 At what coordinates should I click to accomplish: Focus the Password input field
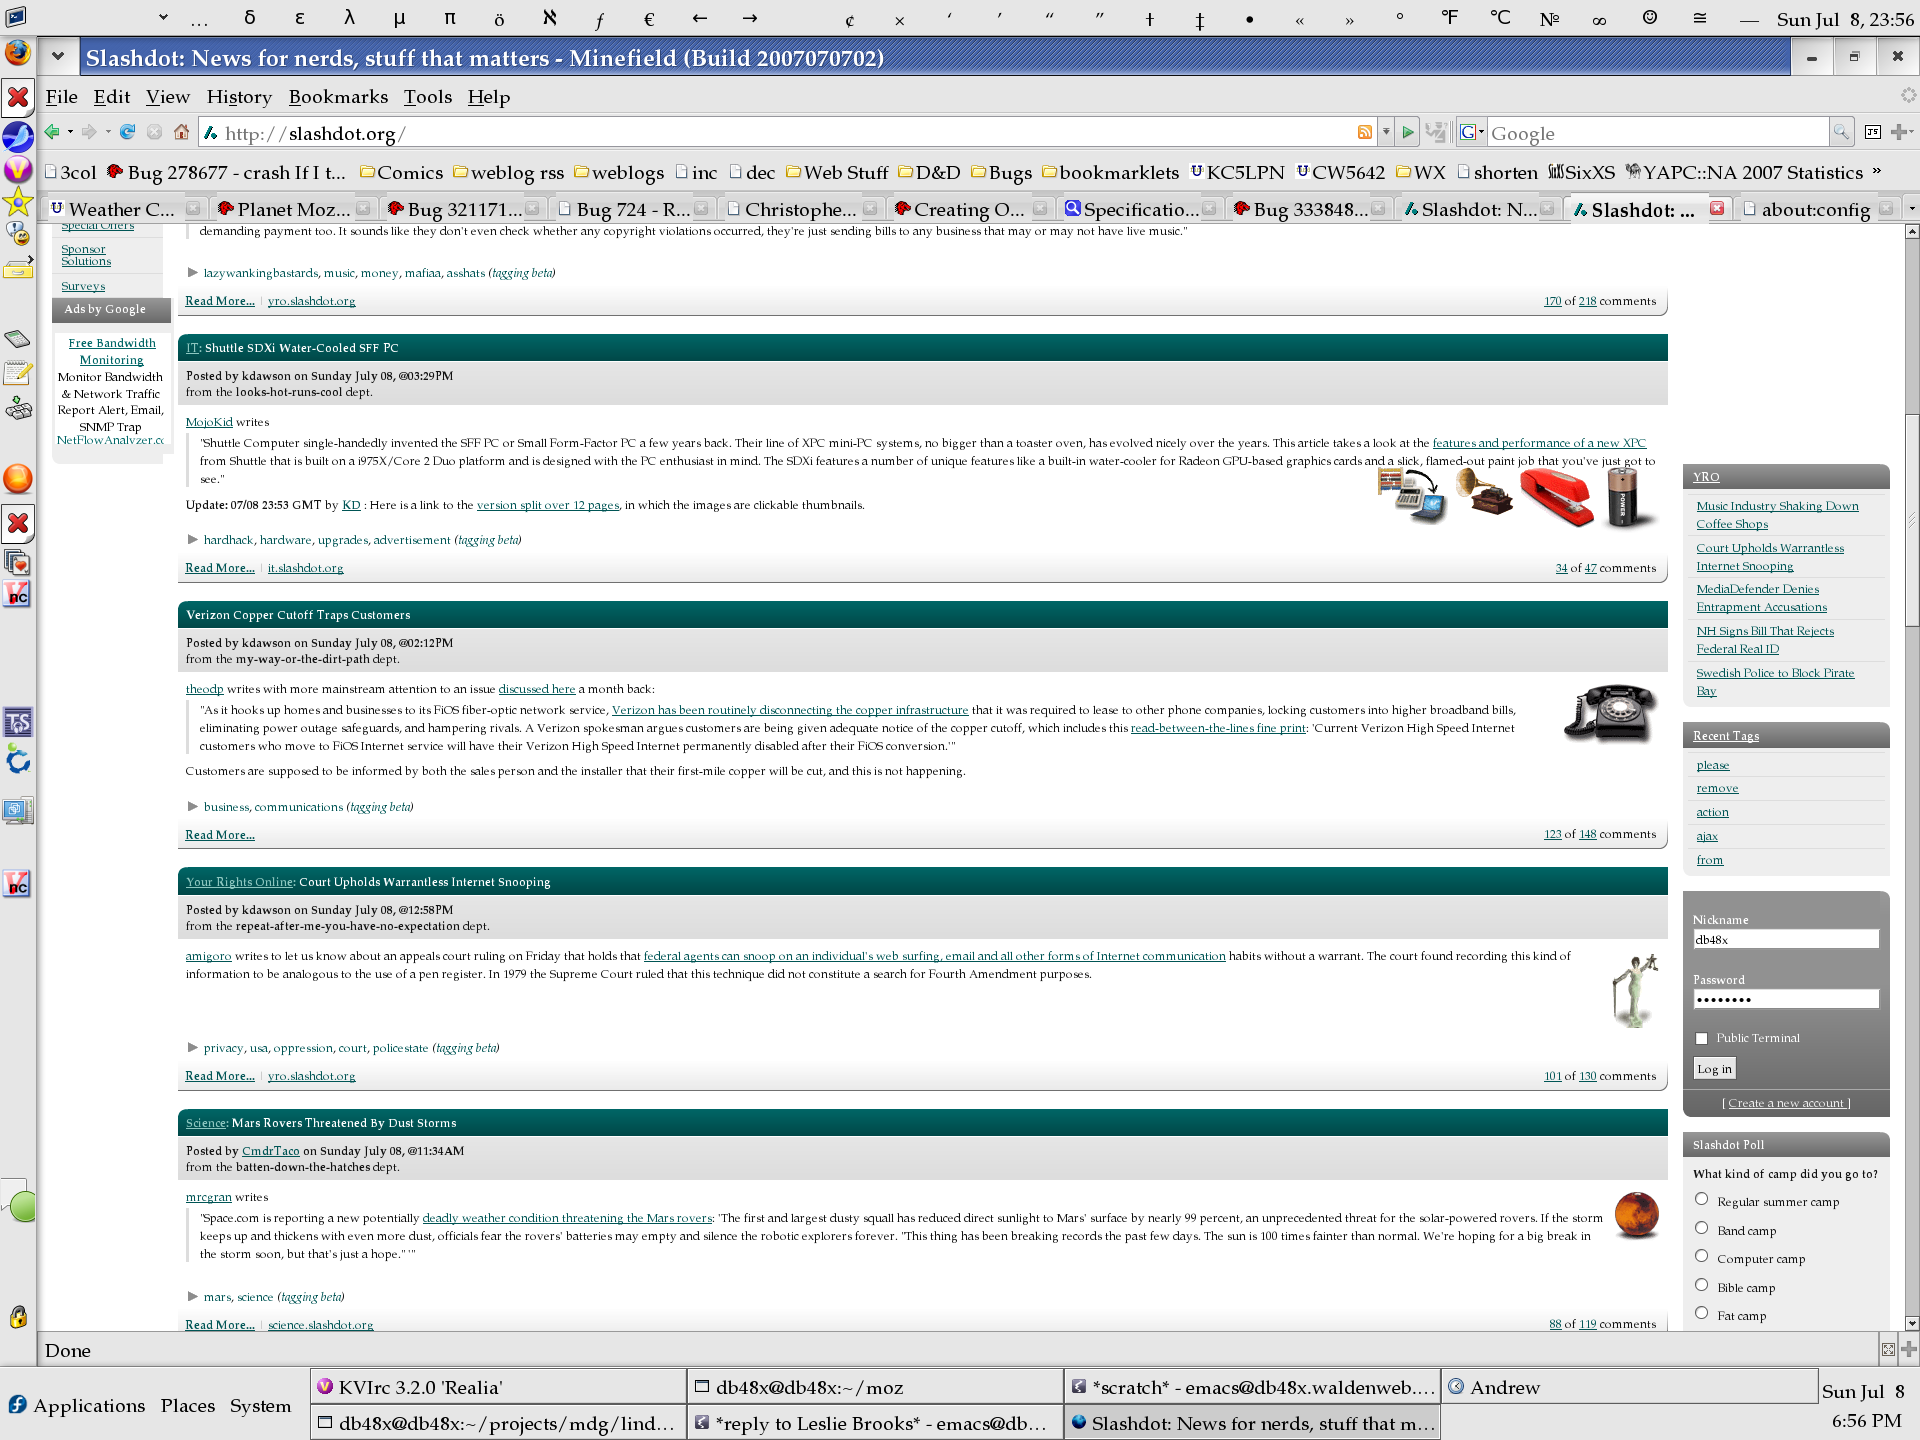point(1786,999)
